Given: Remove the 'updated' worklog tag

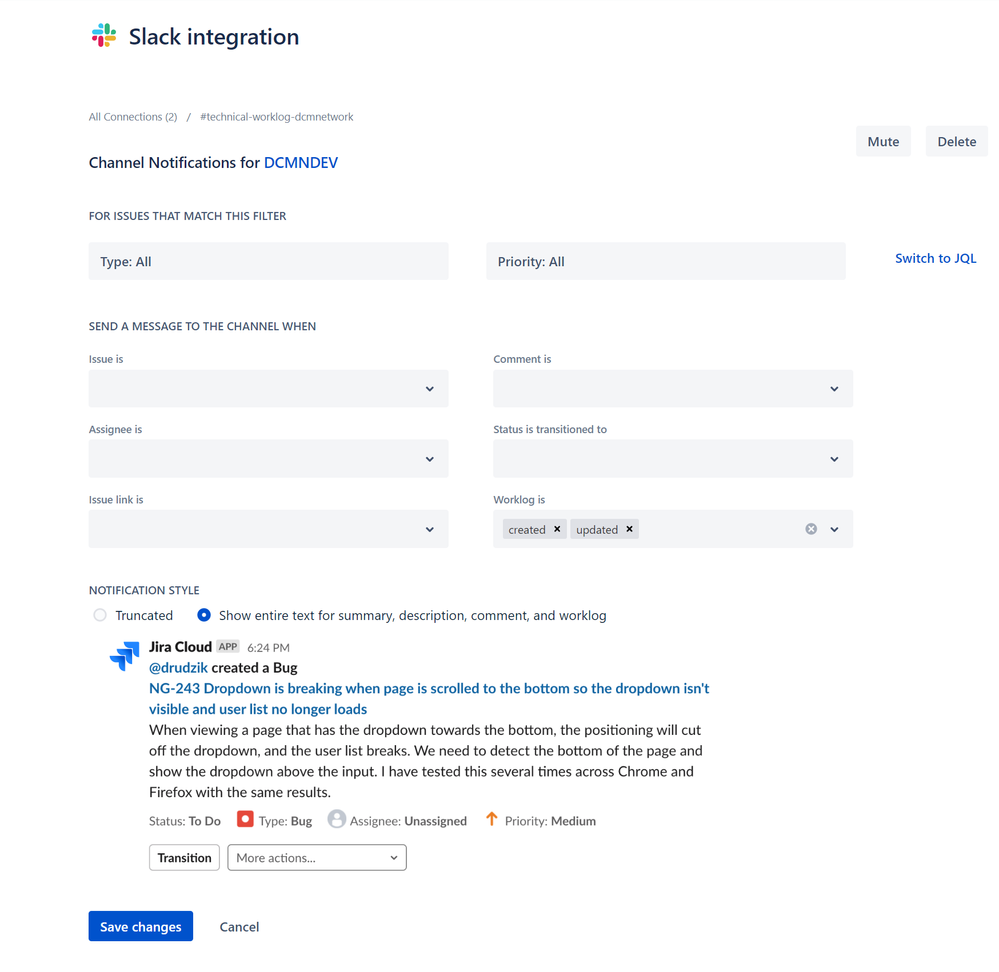Looking at the screenshot, I should point(629,529).
